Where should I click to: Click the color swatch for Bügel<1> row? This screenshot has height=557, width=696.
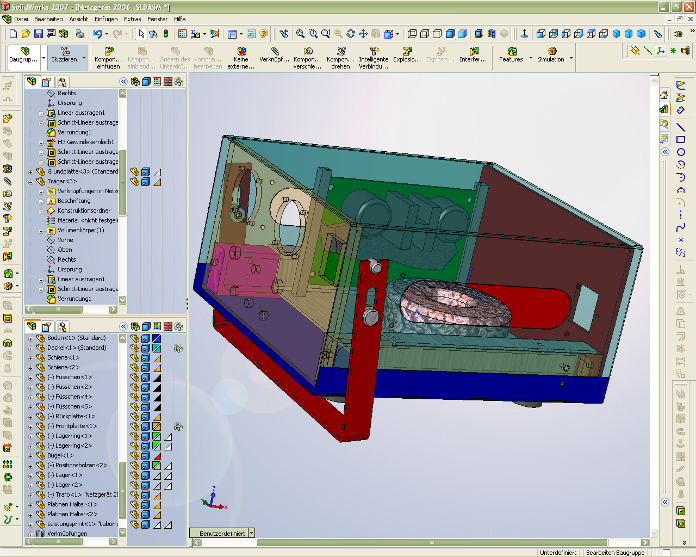(157, 456)
